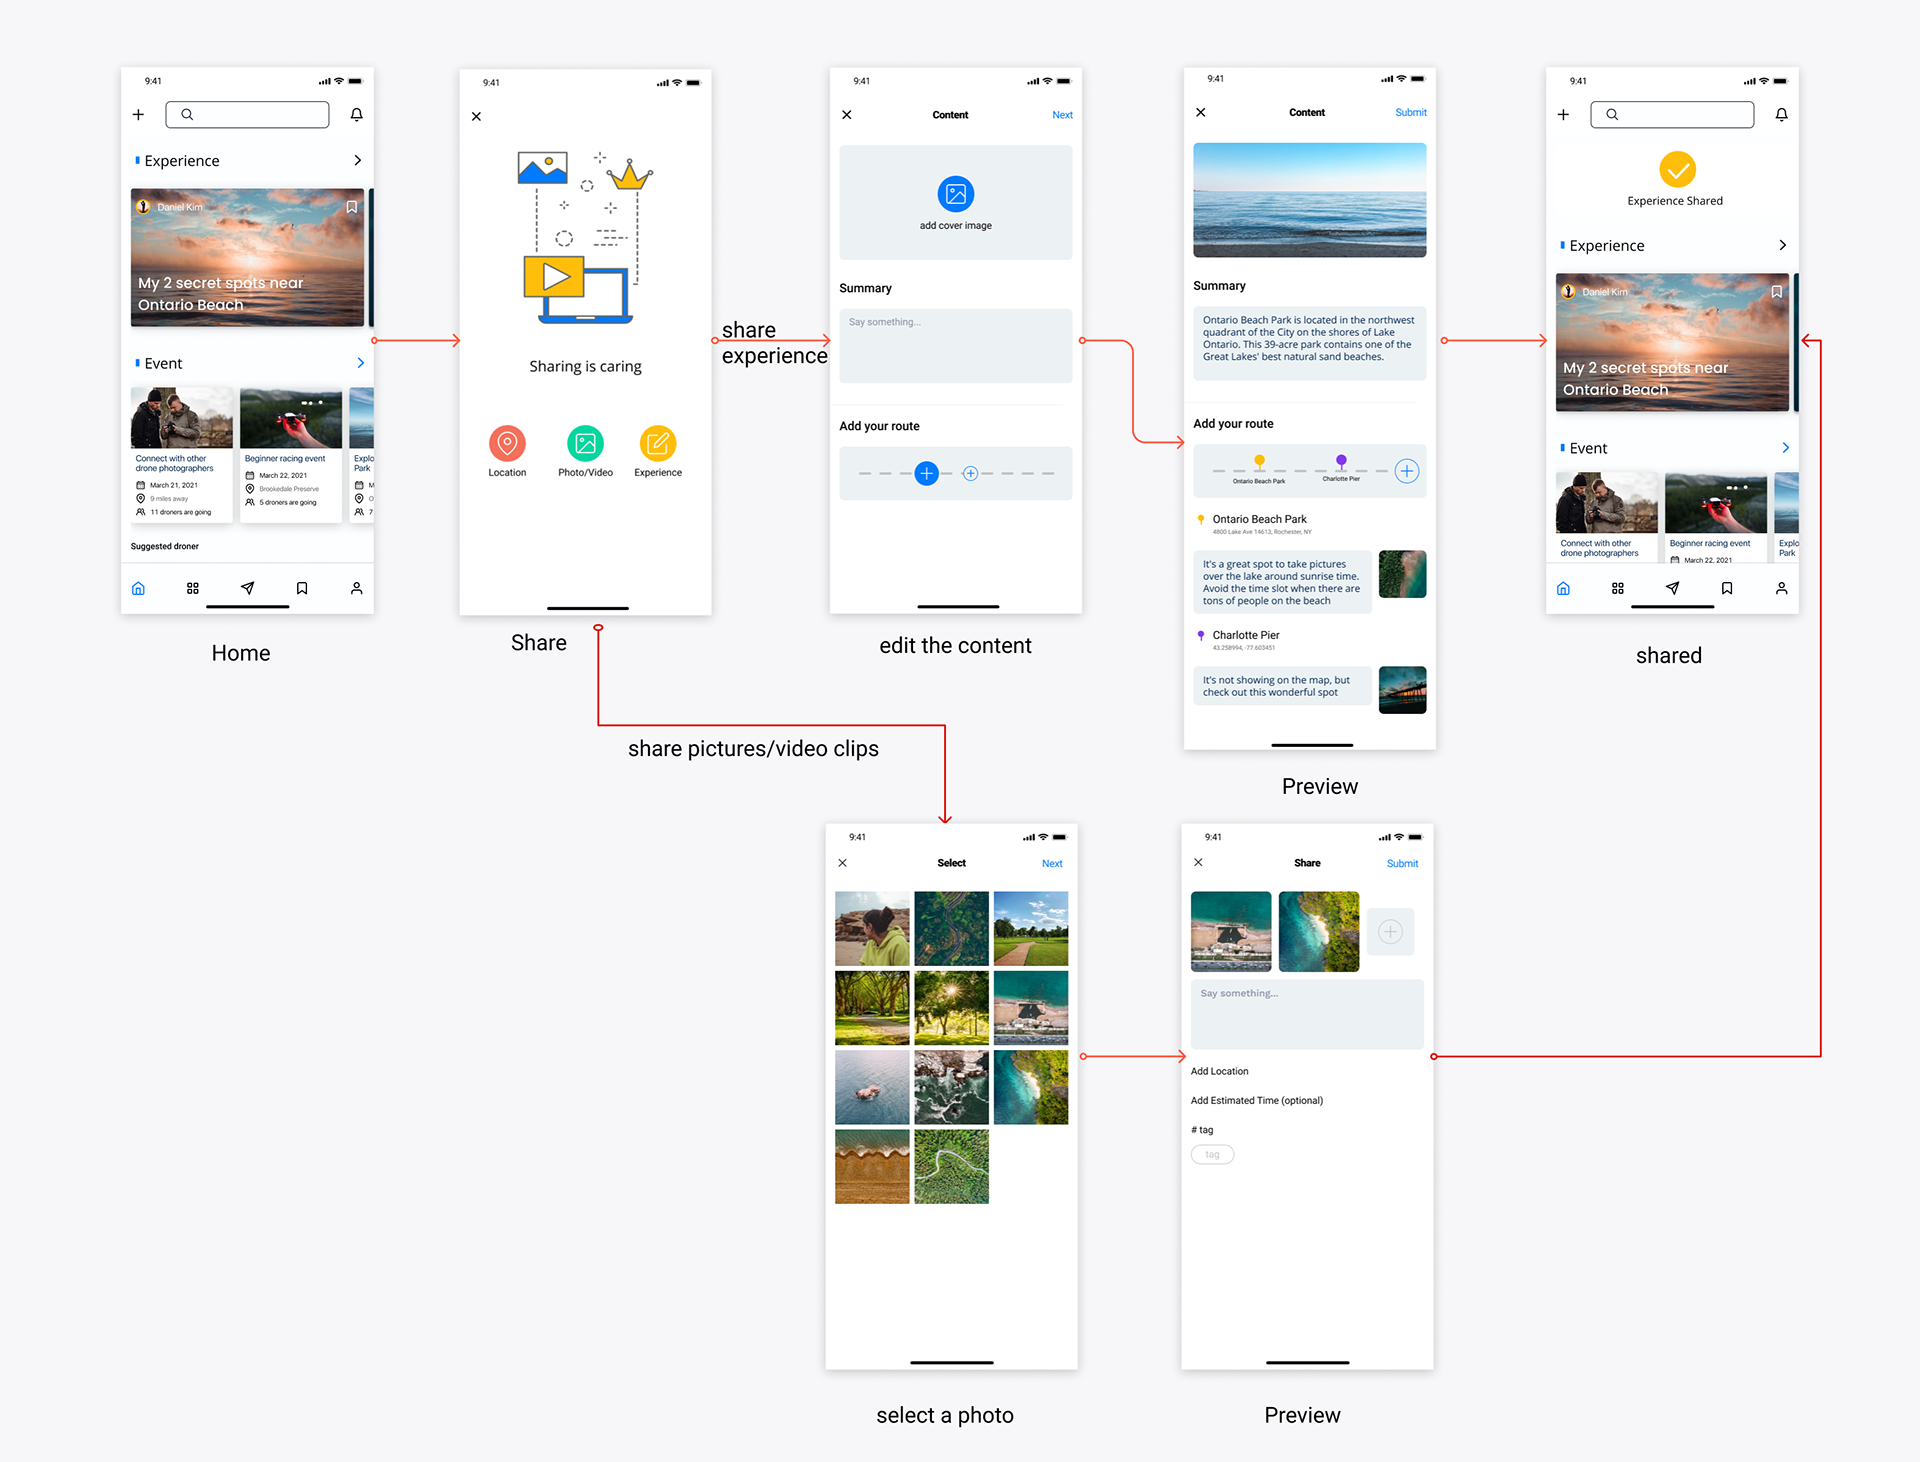
Task: Click Summary 'Say something...' field on edit content
Action: pyautogui.click(x=956, y=346)
